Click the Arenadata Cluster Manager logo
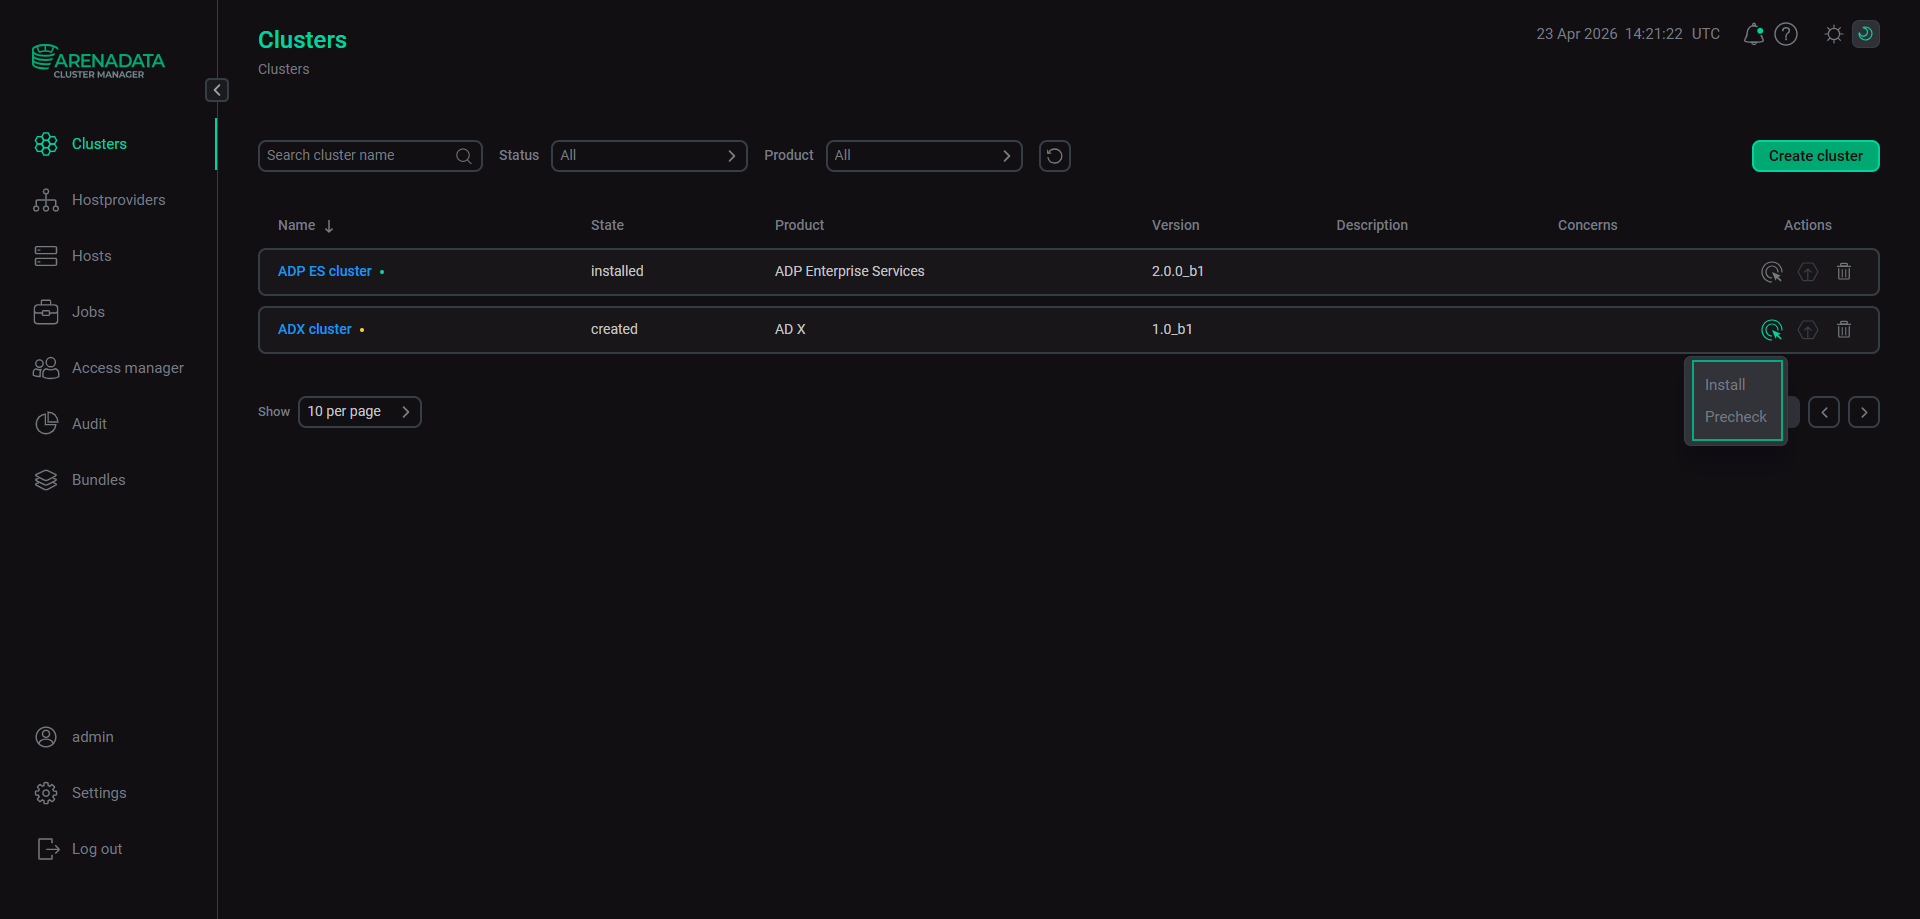The height and width of the screenshot is (919, 1920). click(98, 61)
